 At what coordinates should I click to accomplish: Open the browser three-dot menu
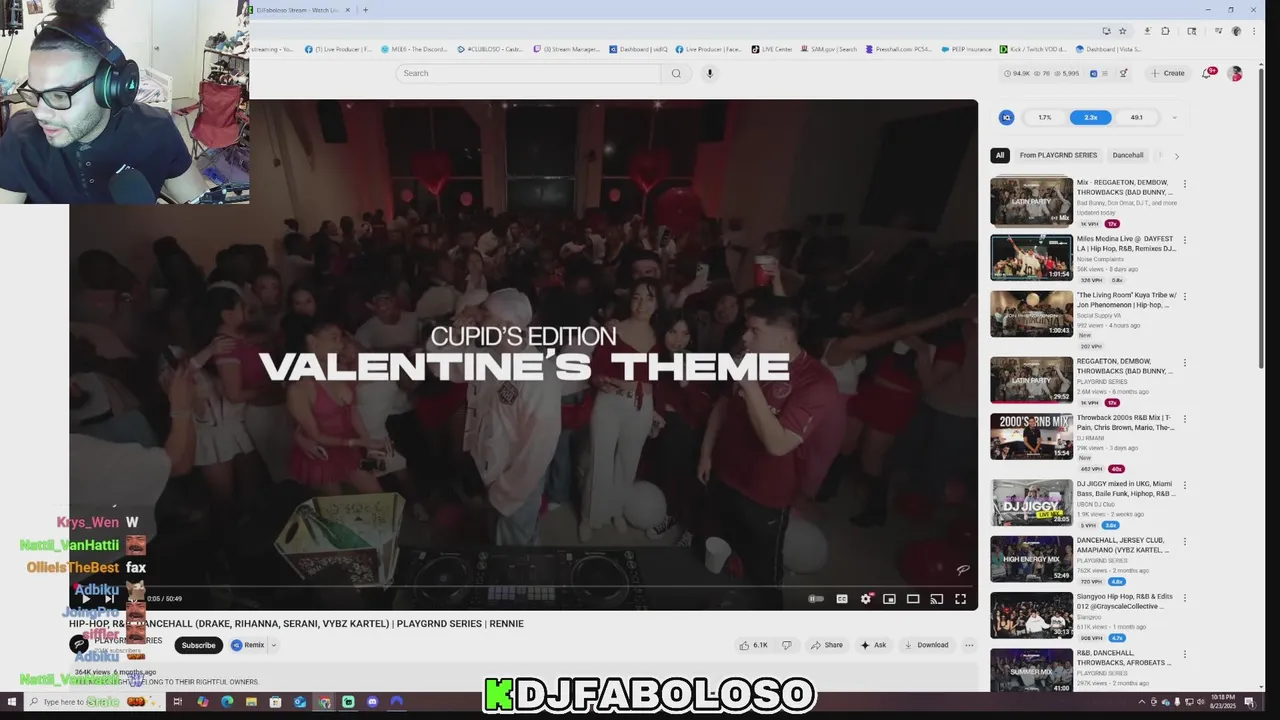click(x=1253, y=31)
